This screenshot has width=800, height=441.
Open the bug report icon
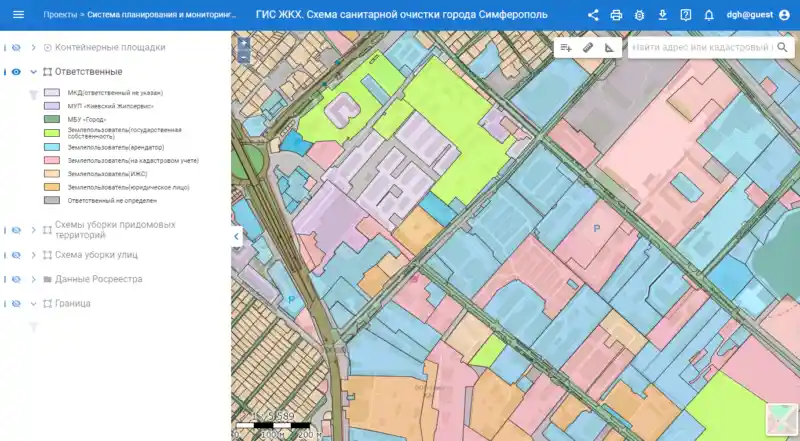639,15
